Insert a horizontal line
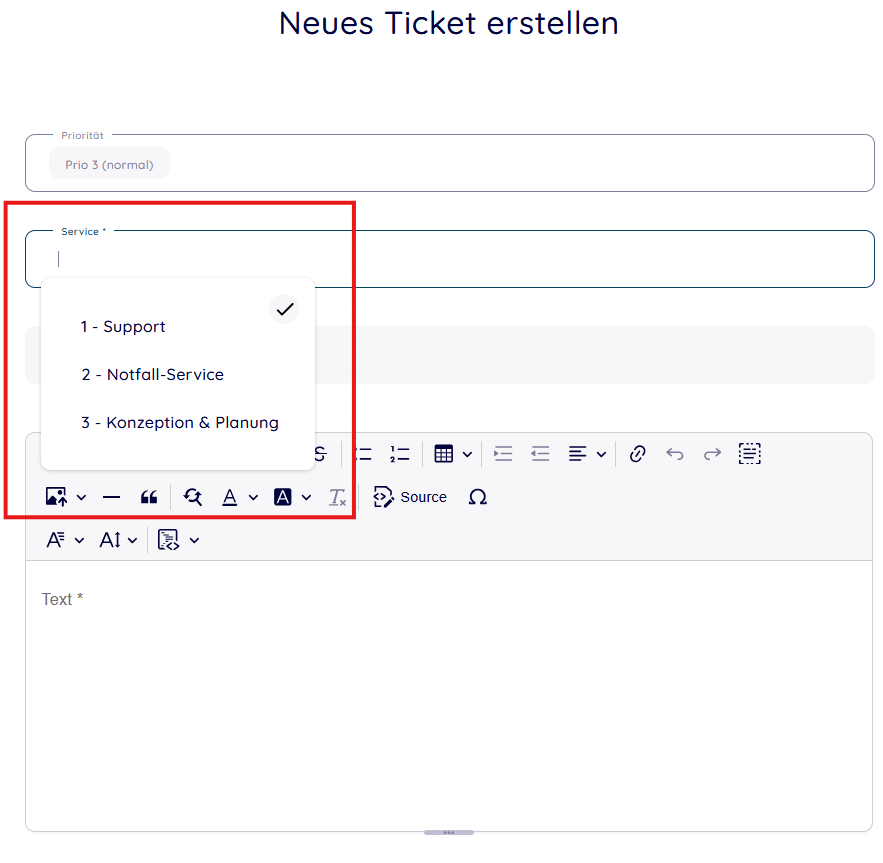Screen dimensions: 883x863 coord(112,497)
